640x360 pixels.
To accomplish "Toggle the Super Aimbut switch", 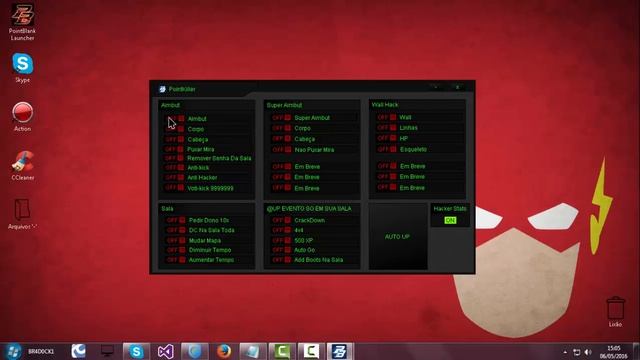I will click(282, 118).
